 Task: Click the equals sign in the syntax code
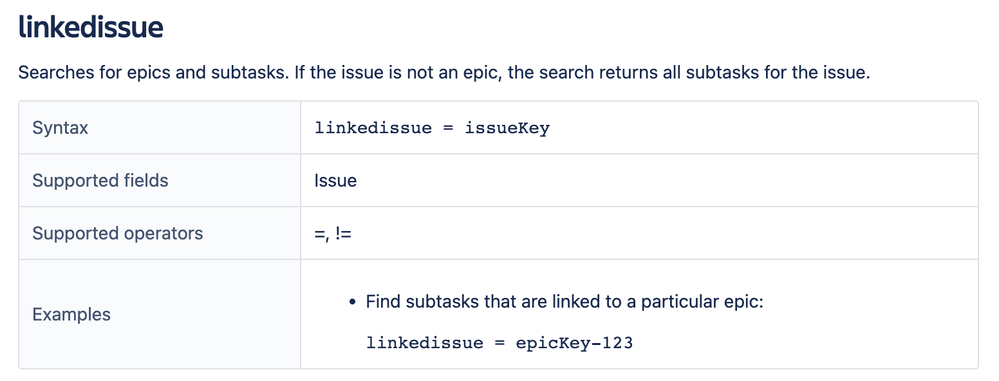pyautogui.click(x=449, y=129)
